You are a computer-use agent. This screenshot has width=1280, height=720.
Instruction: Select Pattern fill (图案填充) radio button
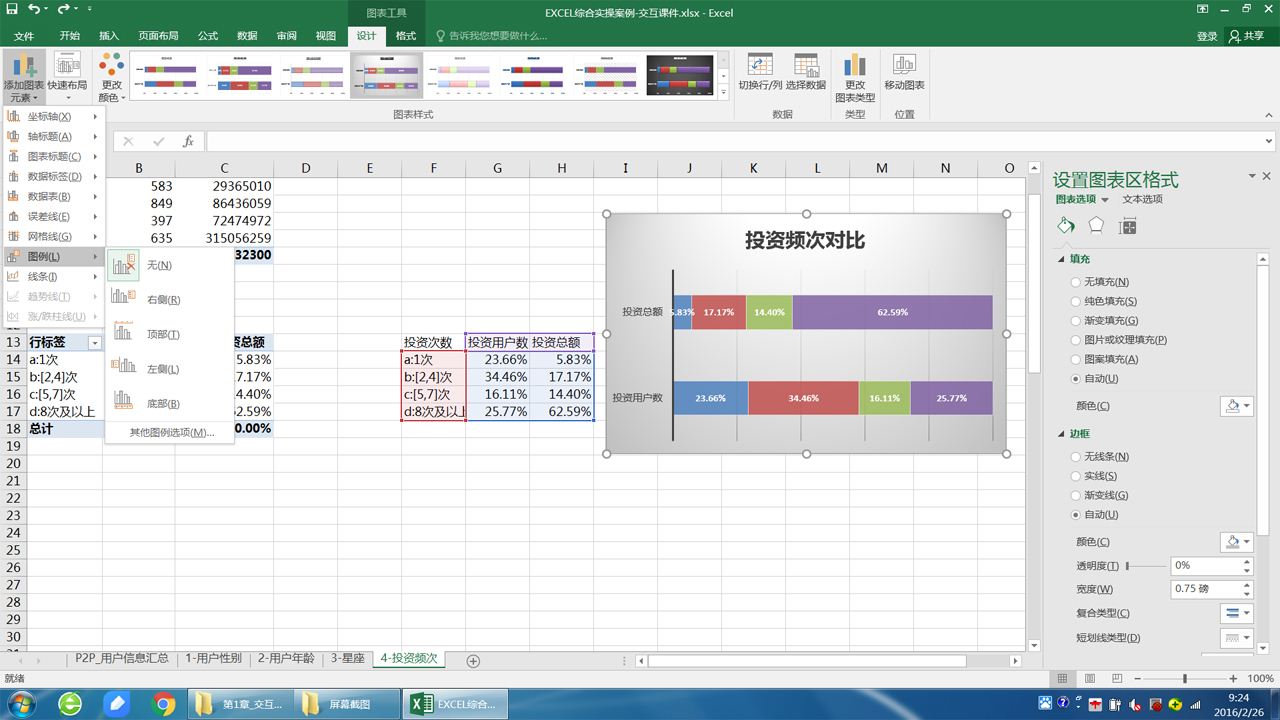click(x=1076, y=359)
